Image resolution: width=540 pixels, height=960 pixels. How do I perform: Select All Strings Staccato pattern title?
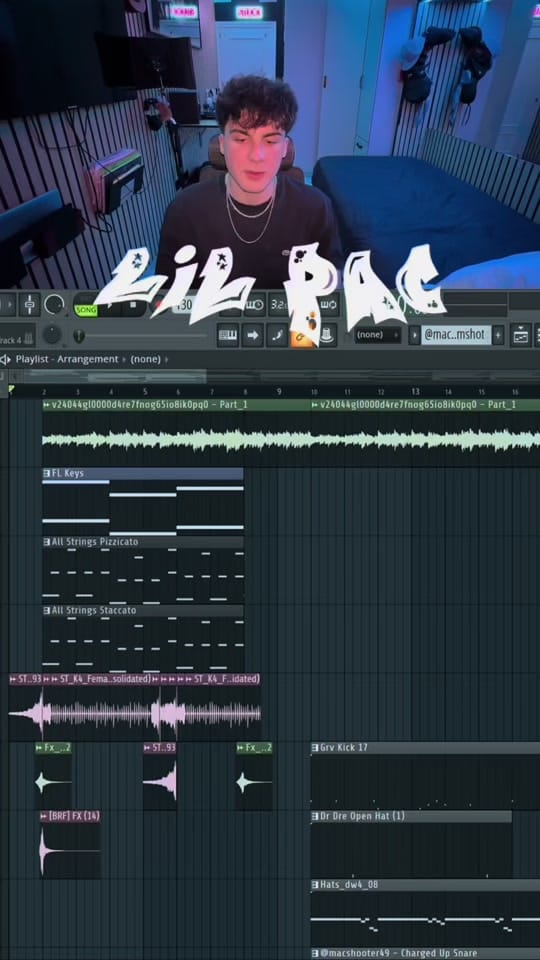point(94,610)
